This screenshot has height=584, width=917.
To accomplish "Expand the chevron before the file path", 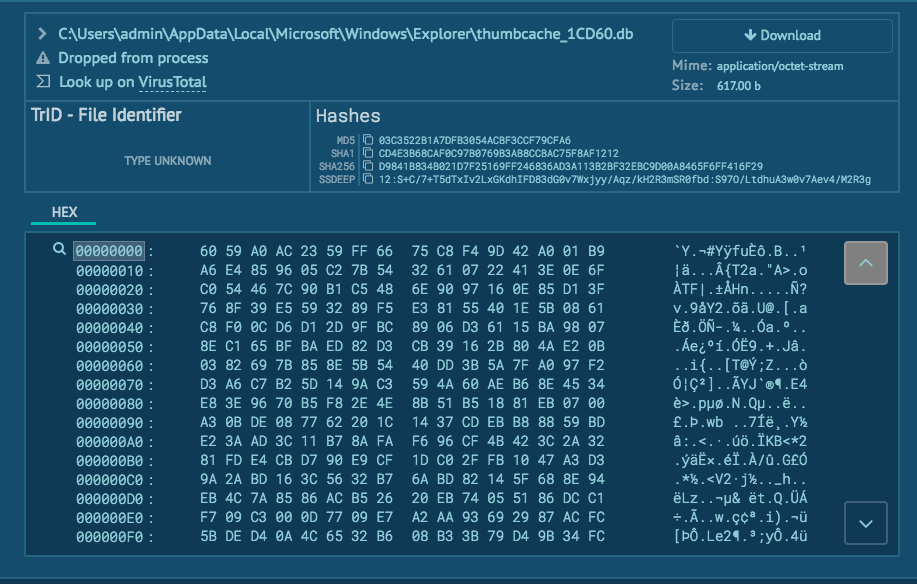I will [43, 34].
